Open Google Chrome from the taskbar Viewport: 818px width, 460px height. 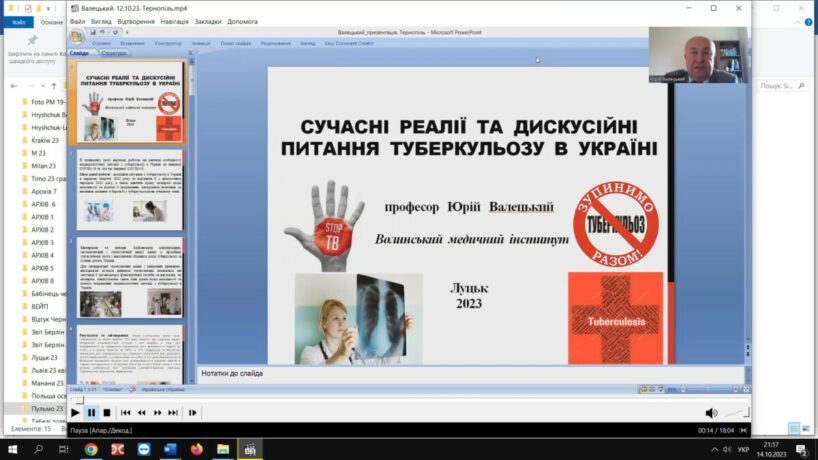[91, 450]
